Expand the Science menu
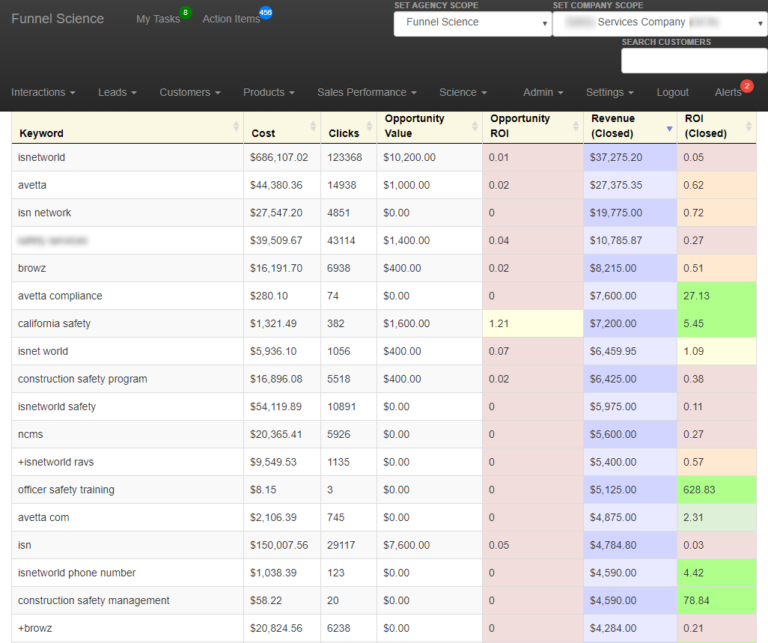The height and width of the screenshot is (643, 768). coord(463,92)
